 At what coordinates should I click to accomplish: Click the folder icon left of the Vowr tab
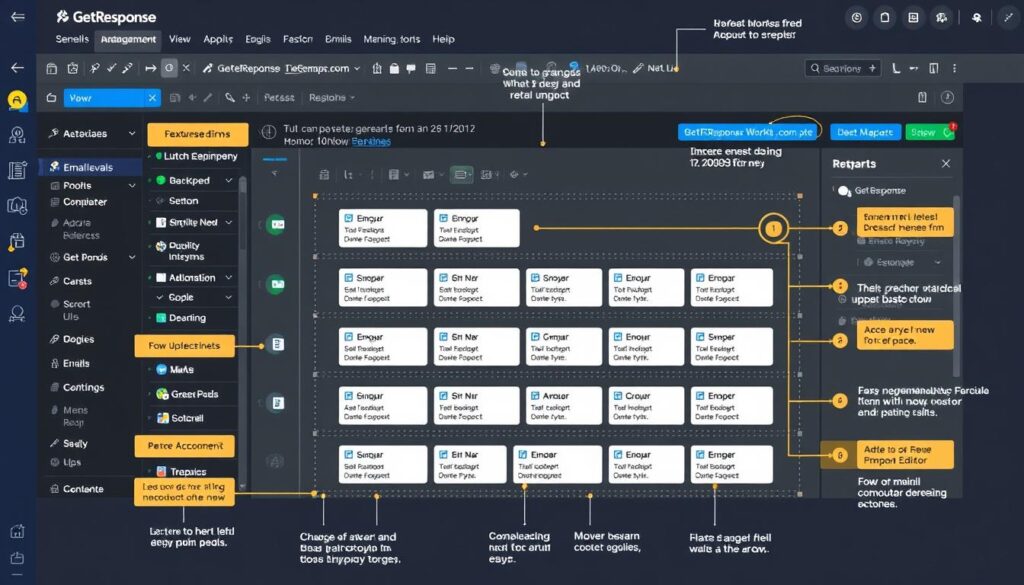(51, 98)
